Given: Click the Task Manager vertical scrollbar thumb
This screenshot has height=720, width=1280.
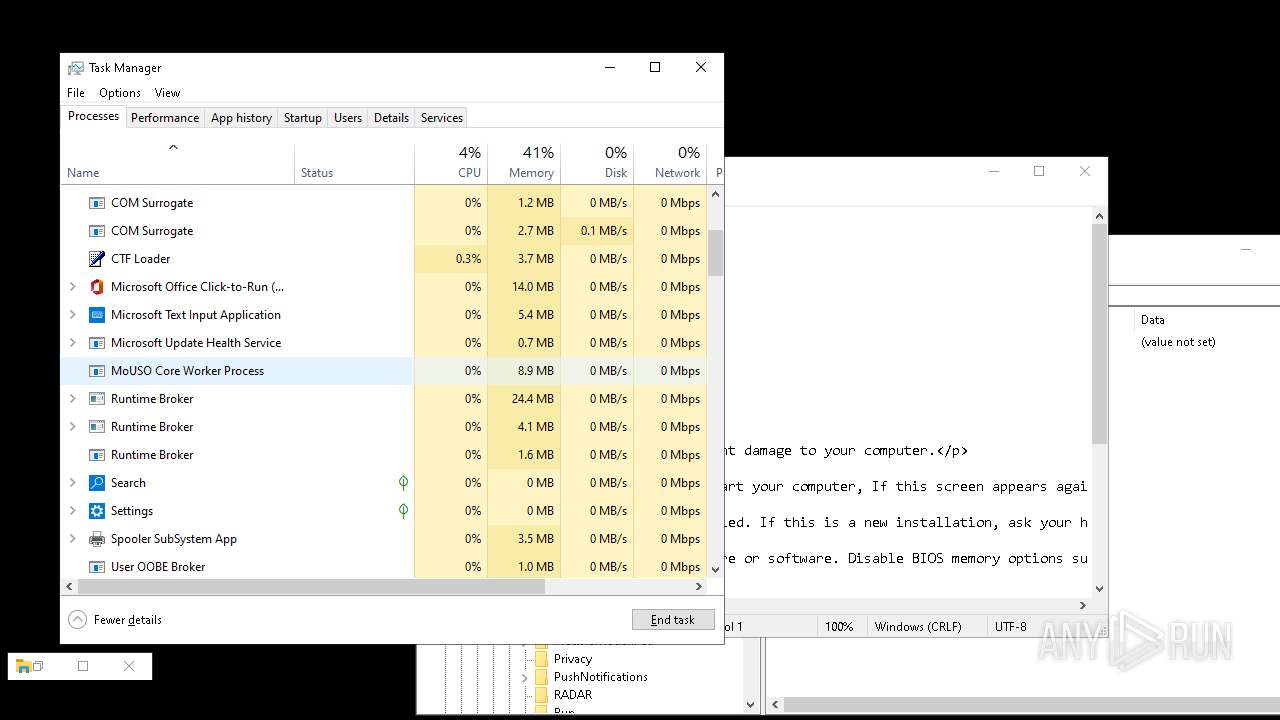Looking at the screenshot, I should 715,253.
